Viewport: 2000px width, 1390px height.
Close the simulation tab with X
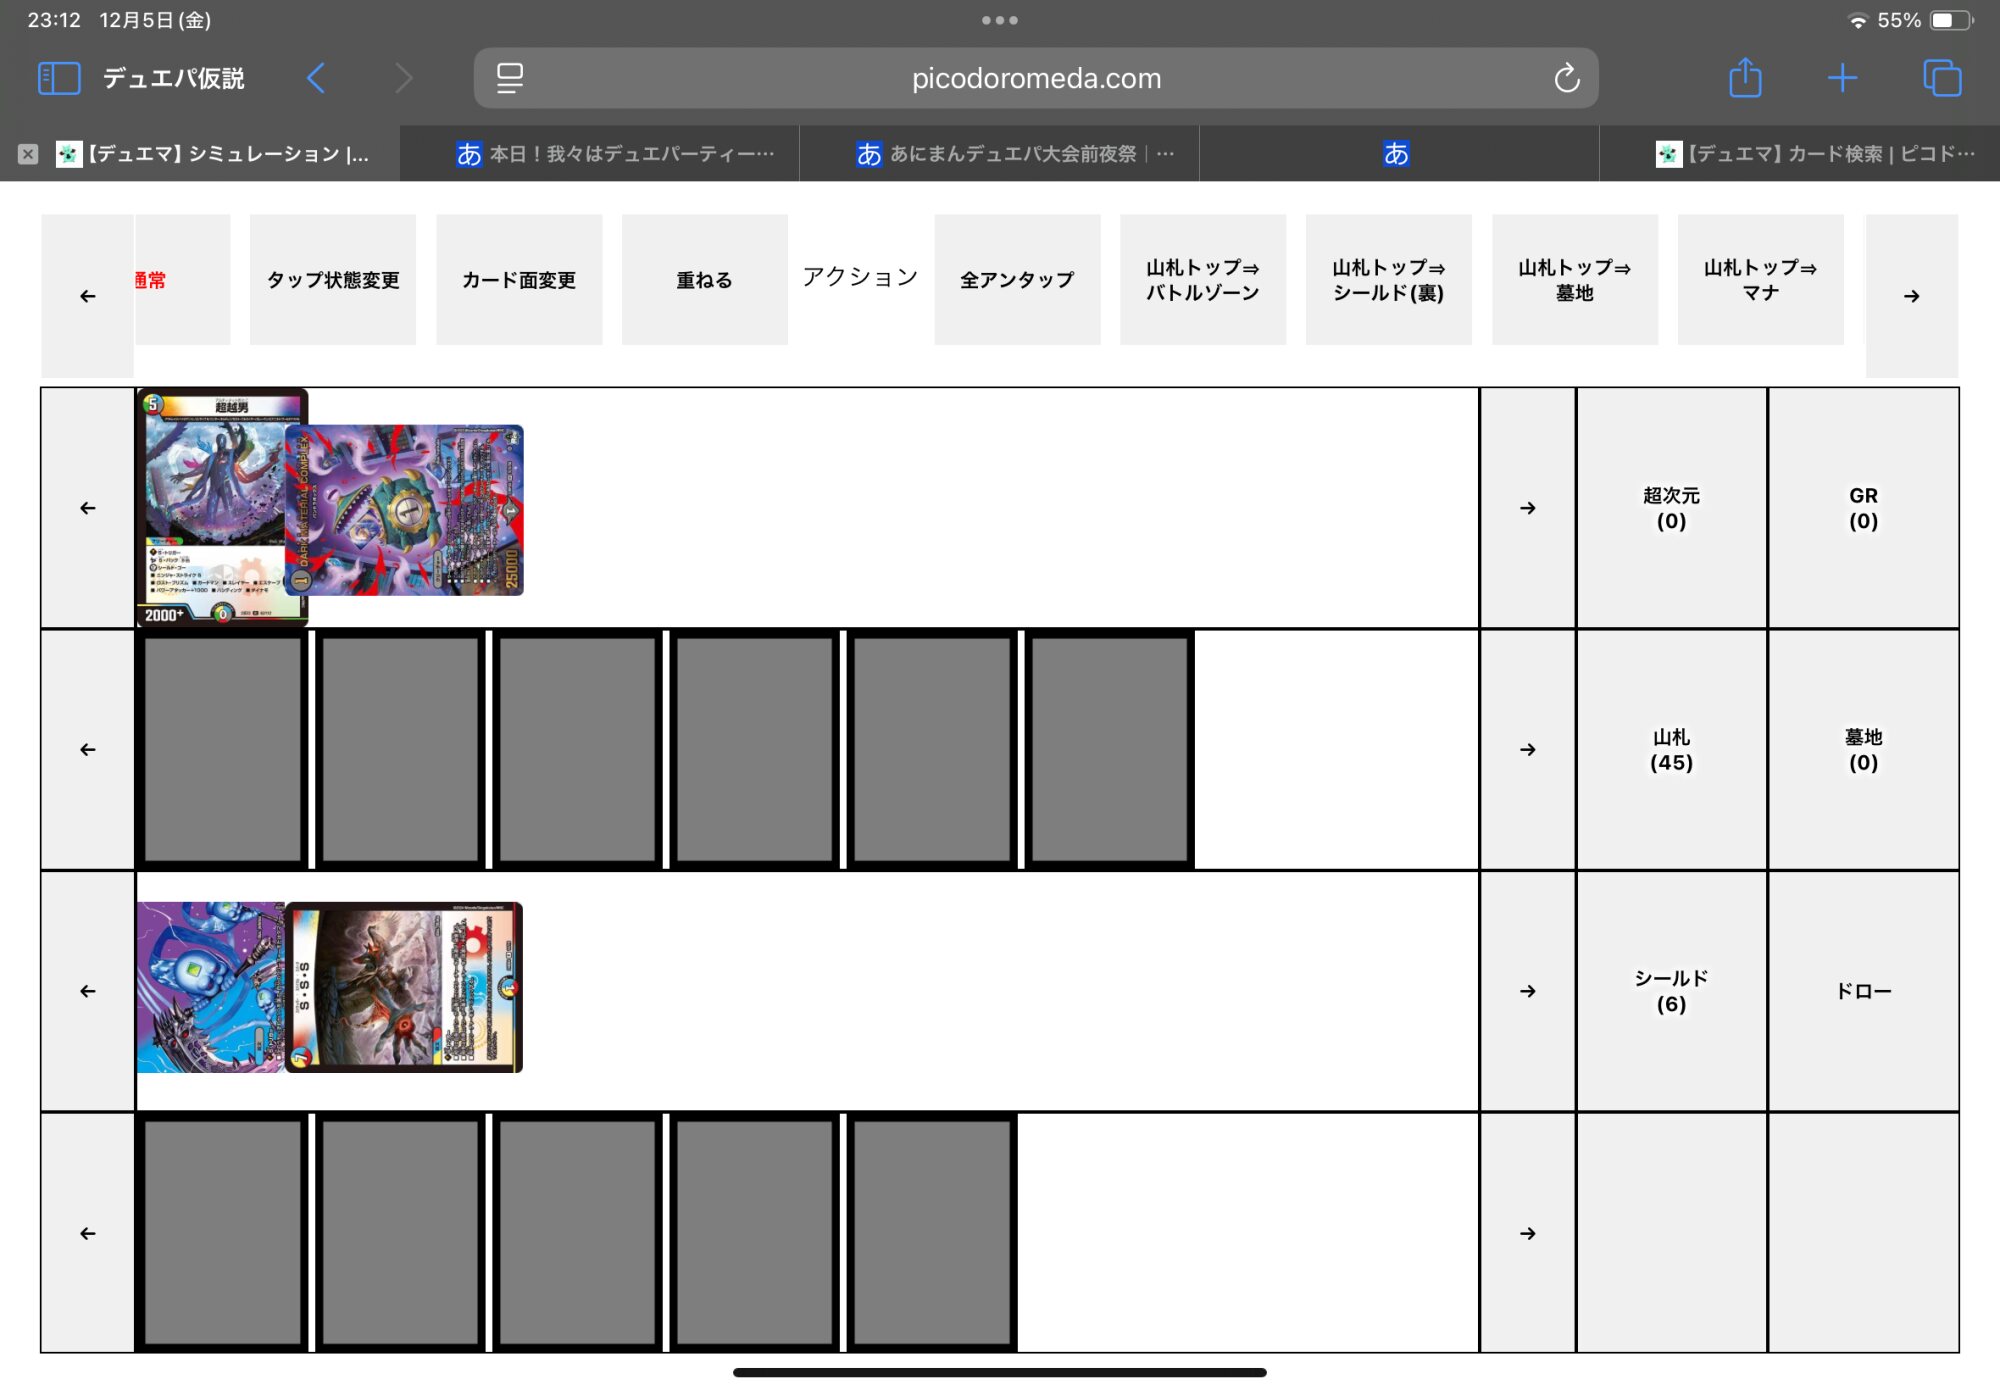(x=28, y=154)
